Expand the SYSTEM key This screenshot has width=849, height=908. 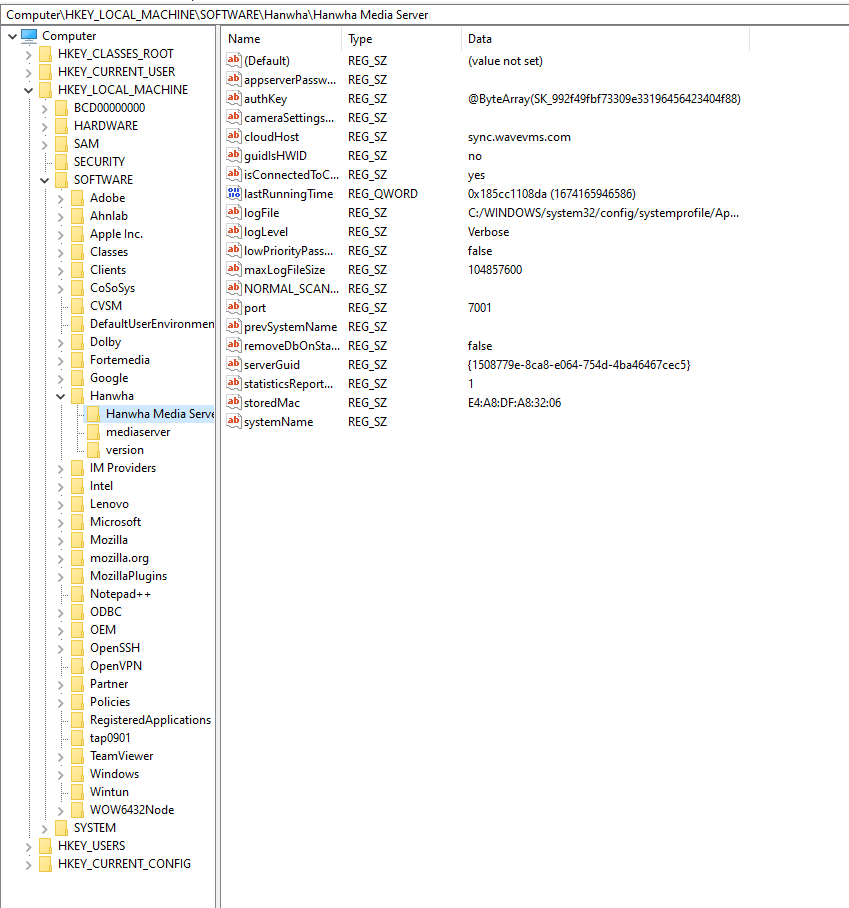[x=45, y=828]
